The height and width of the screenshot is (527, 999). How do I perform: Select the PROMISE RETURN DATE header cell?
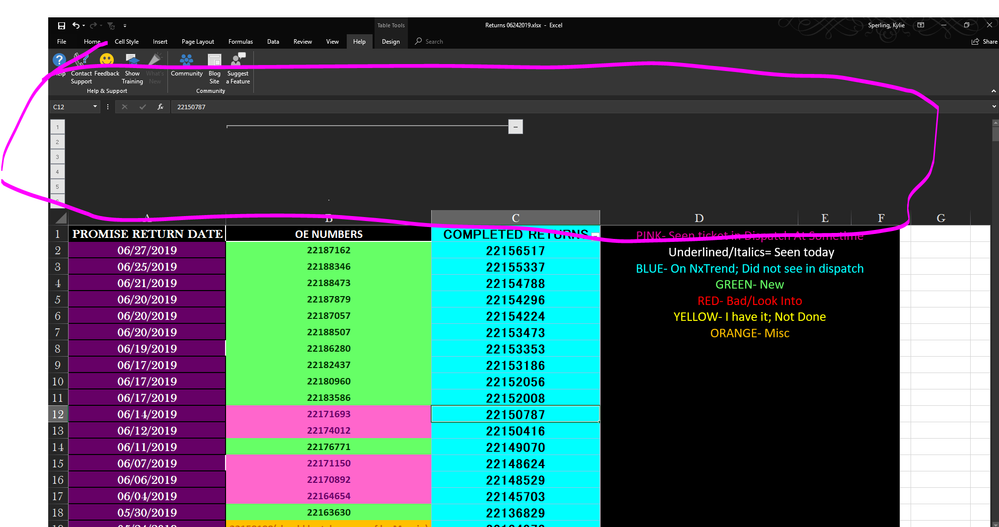point(147,234)
